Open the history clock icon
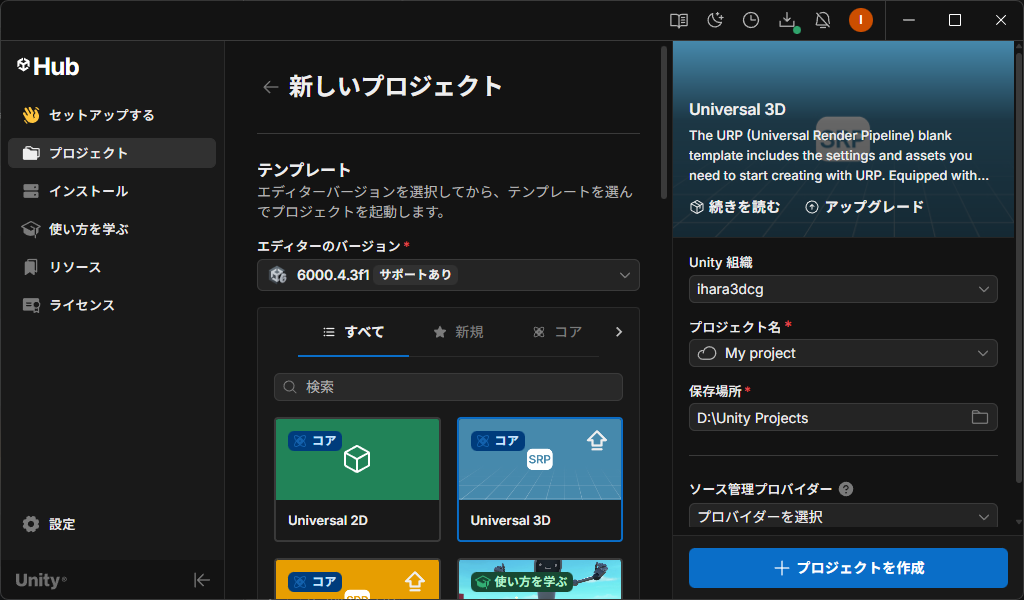 [x=751, y=20]
